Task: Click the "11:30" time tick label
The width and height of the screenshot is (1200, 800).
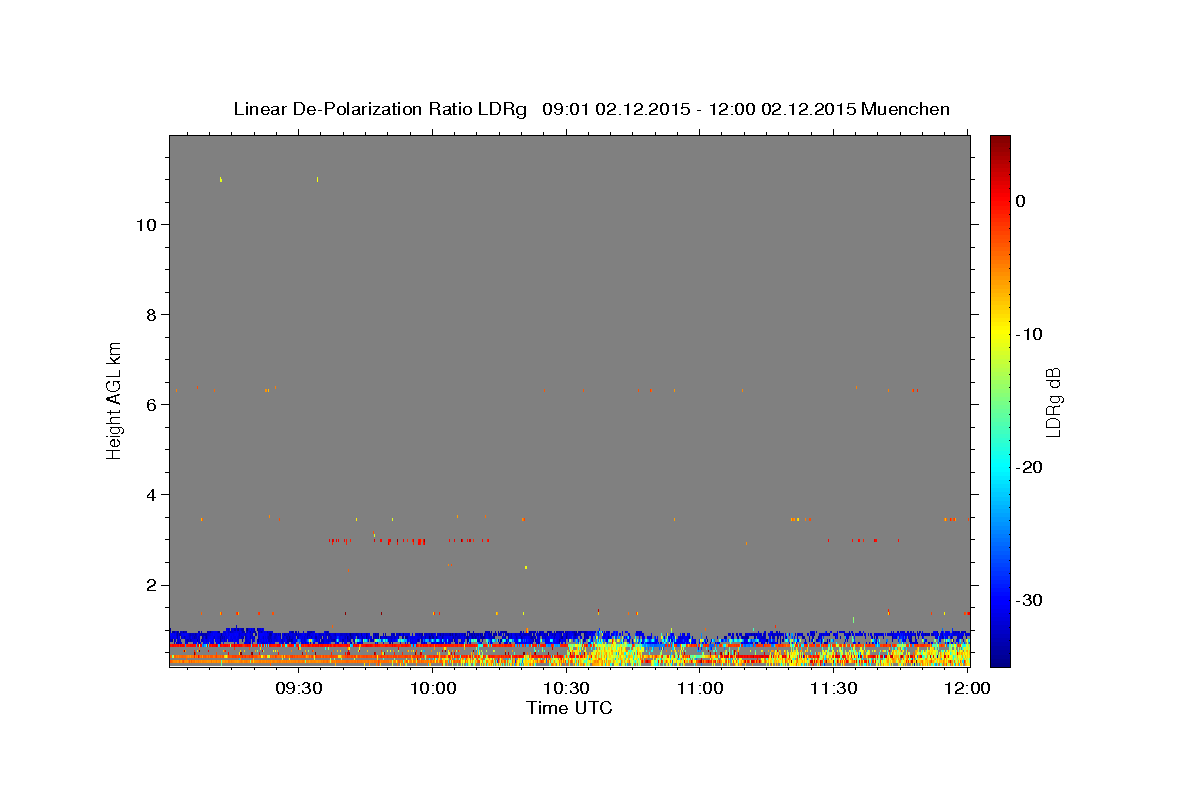Action: pyautogui.click(x=833, y=688)
